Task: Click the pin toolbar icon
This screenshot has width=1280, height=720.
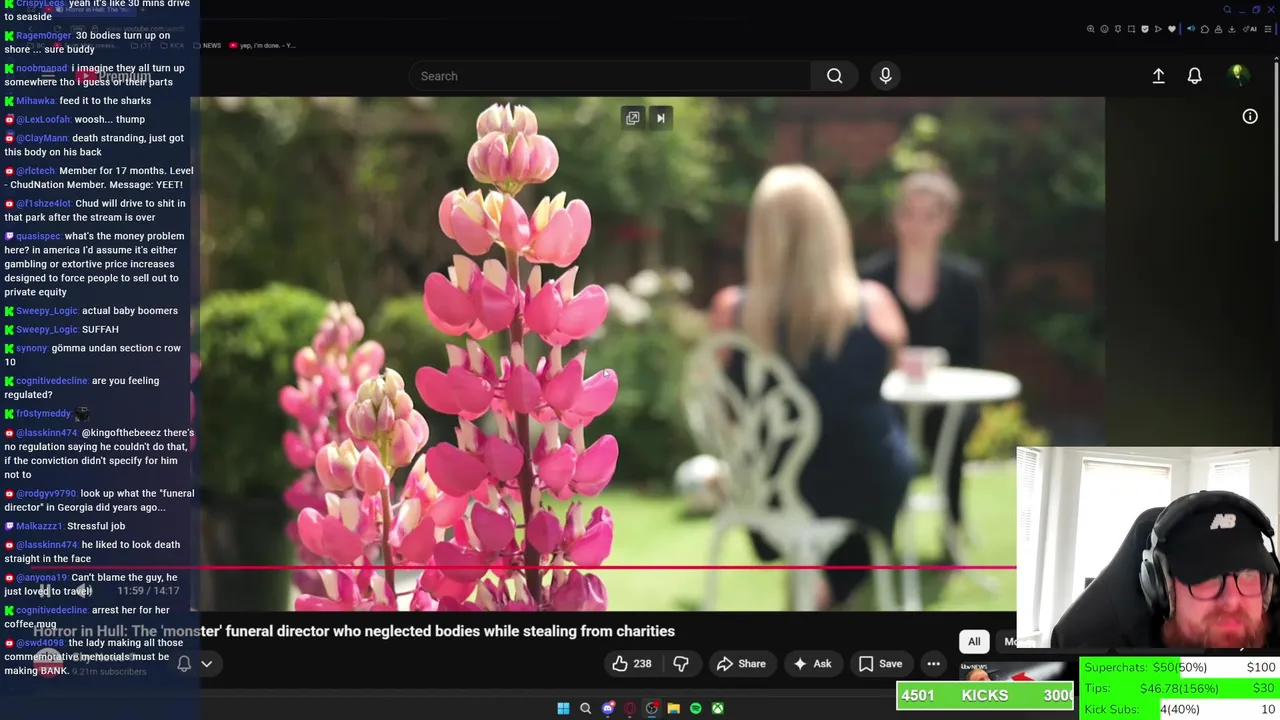Action: [x=1118, y=29]
